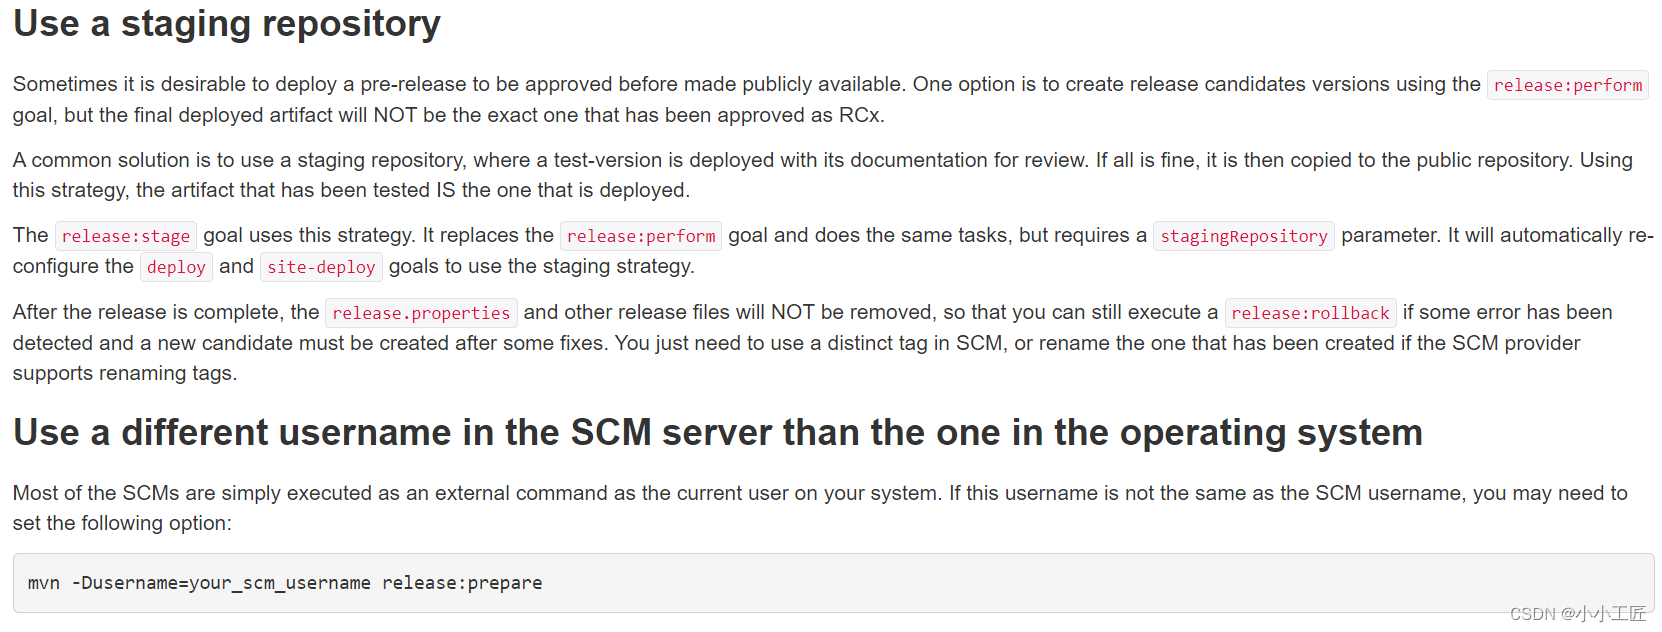Click release:prepare in the code block
1662x632 pixels.
tap(462, 583)
